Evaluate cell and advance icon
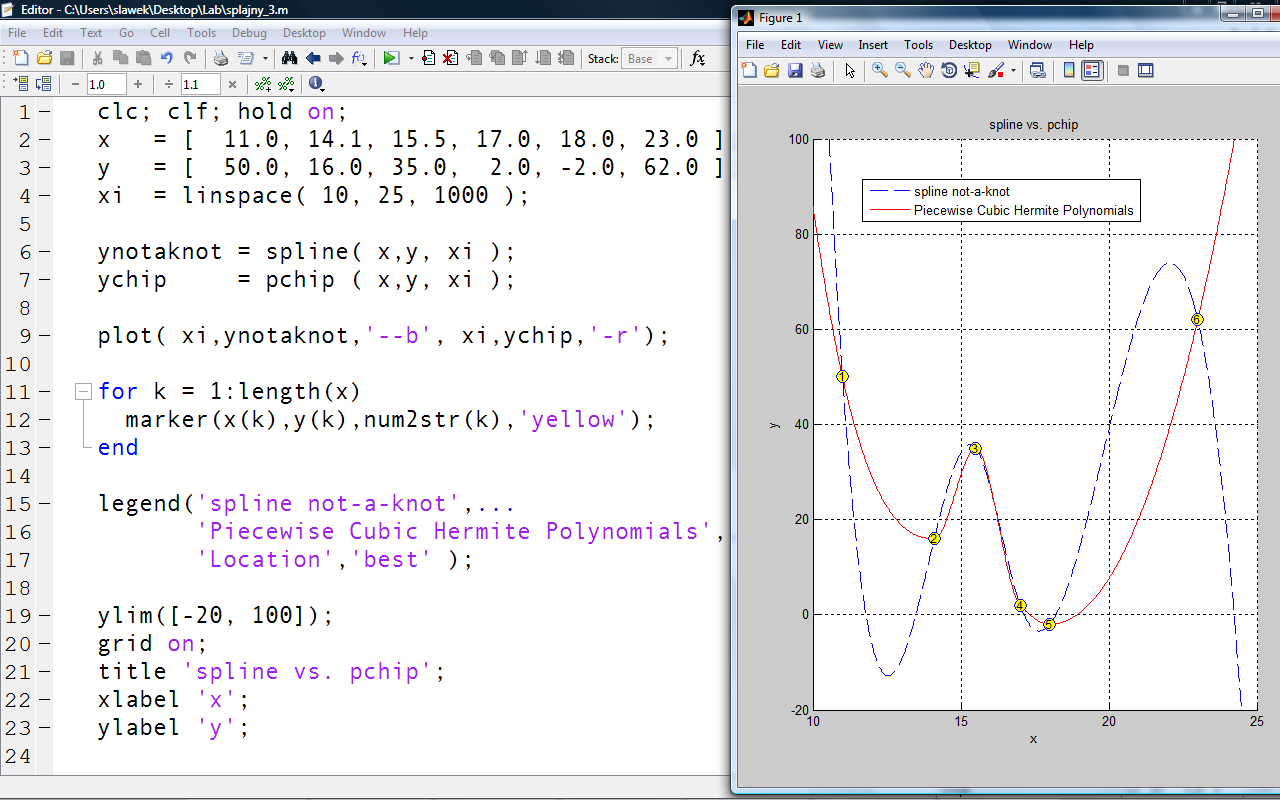The width and height of the screenshot is (1280, 800). (43, 84)
